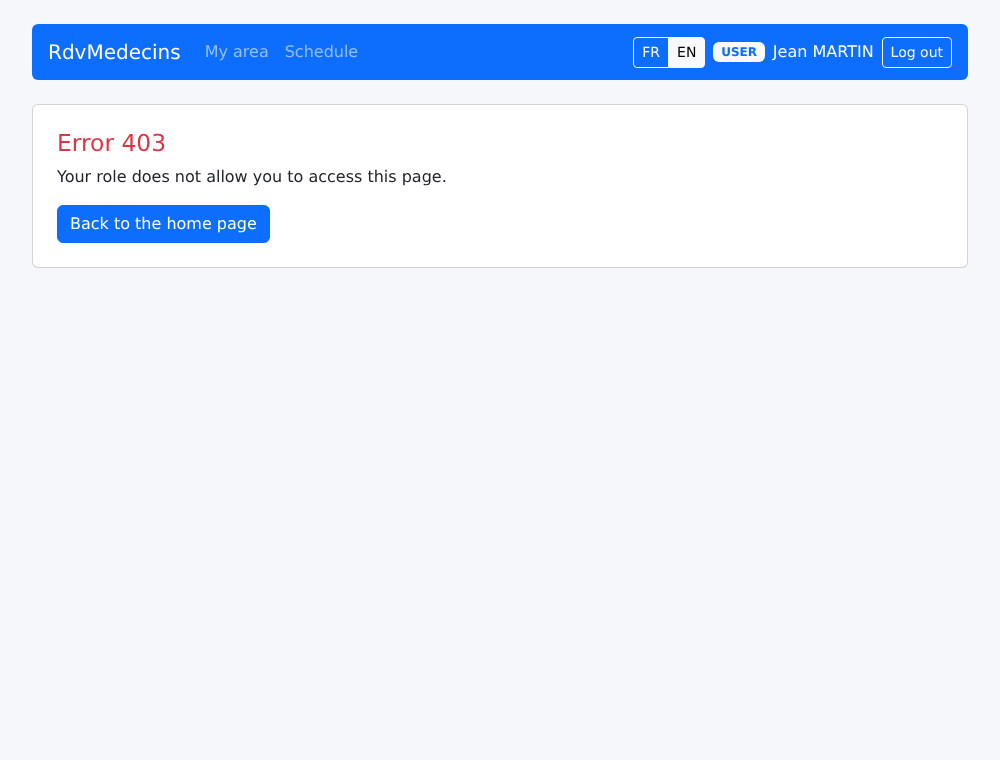Click the role not allowed message text

(252, 177)
